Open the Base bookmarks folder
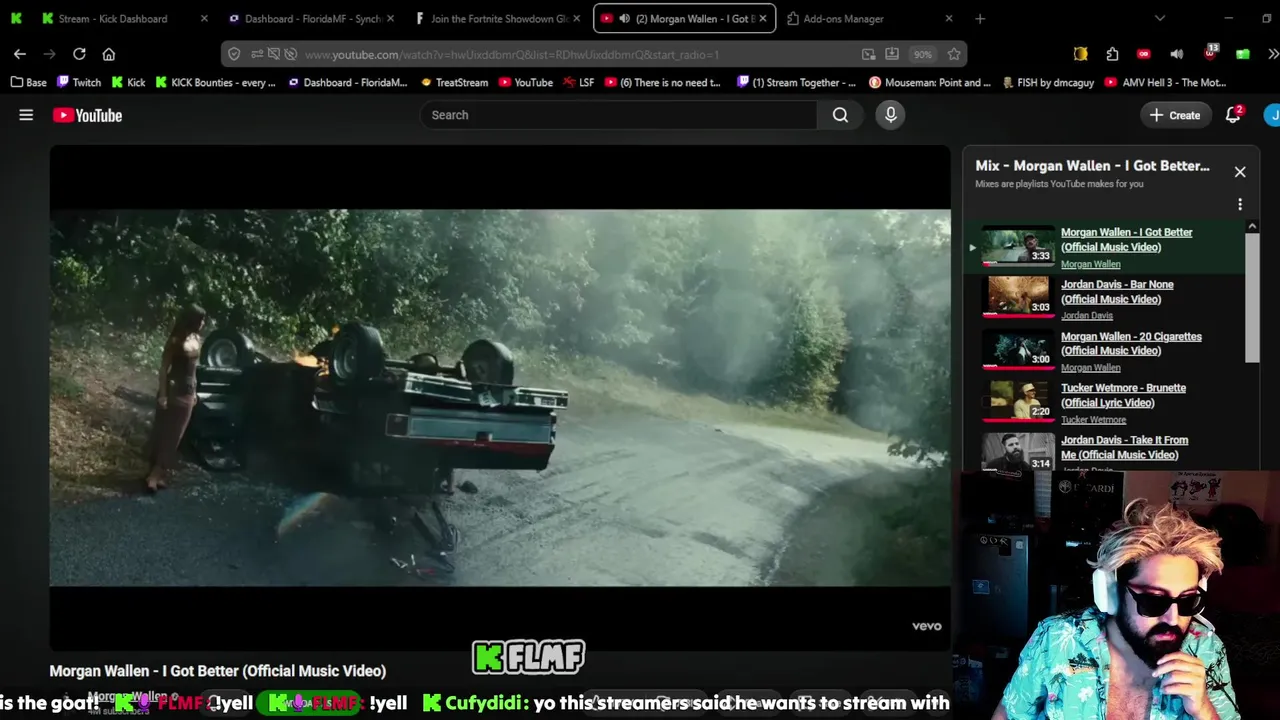Screen dimensions: 1280x720 click(x=29, y=83)
